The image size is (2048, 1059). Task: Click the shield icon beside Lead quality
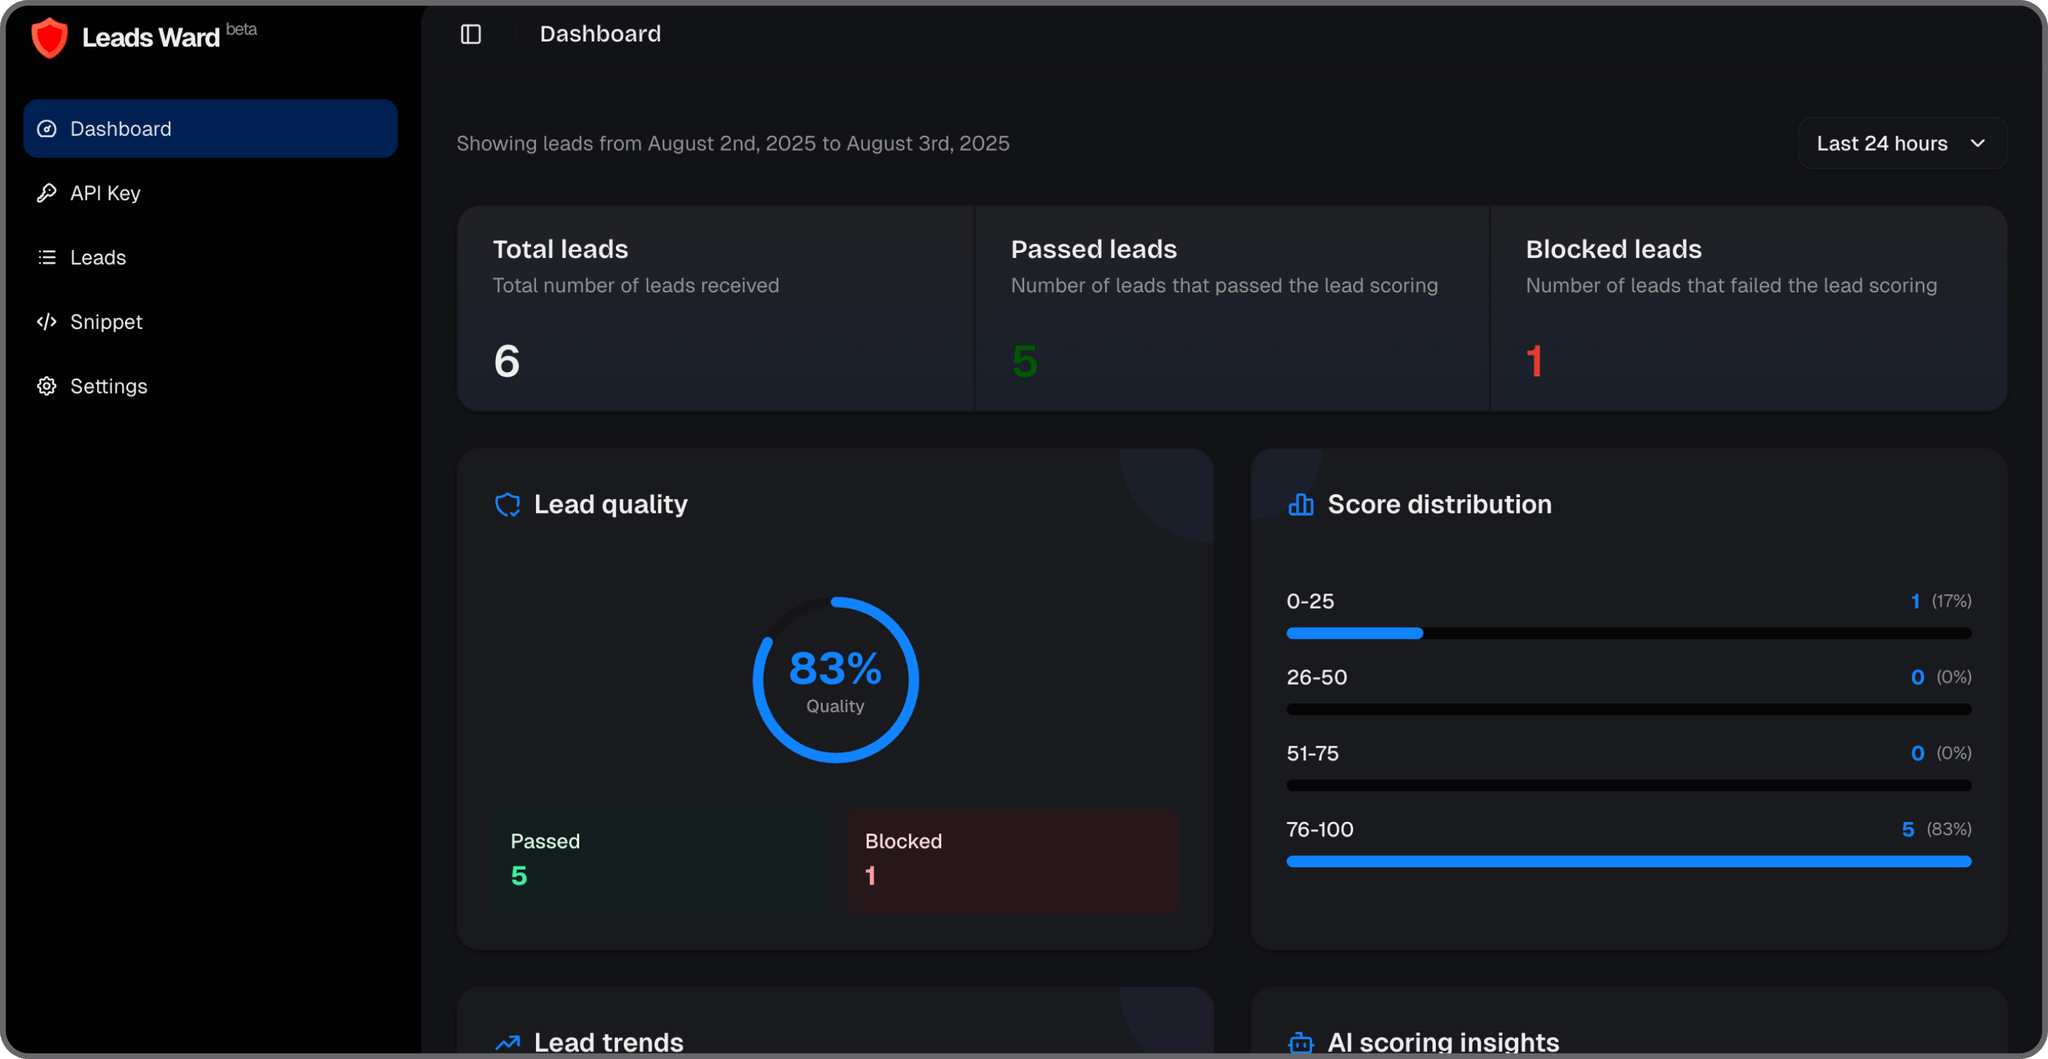[508, 504]
